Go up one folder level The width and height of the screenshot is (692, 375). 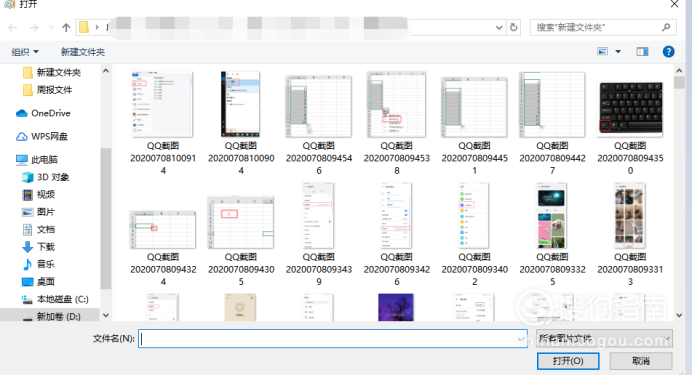coord(66,28)
